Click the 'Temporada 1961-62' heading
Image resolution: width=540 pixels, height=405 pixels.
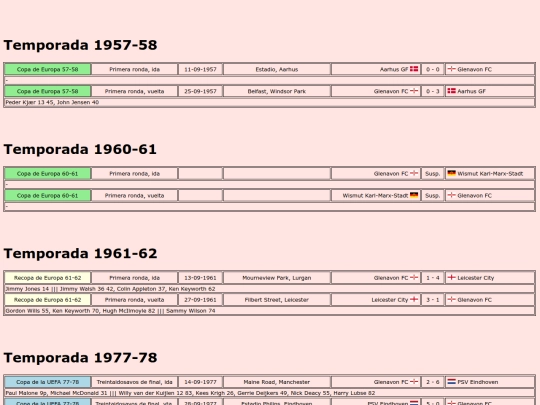point(80,253)
